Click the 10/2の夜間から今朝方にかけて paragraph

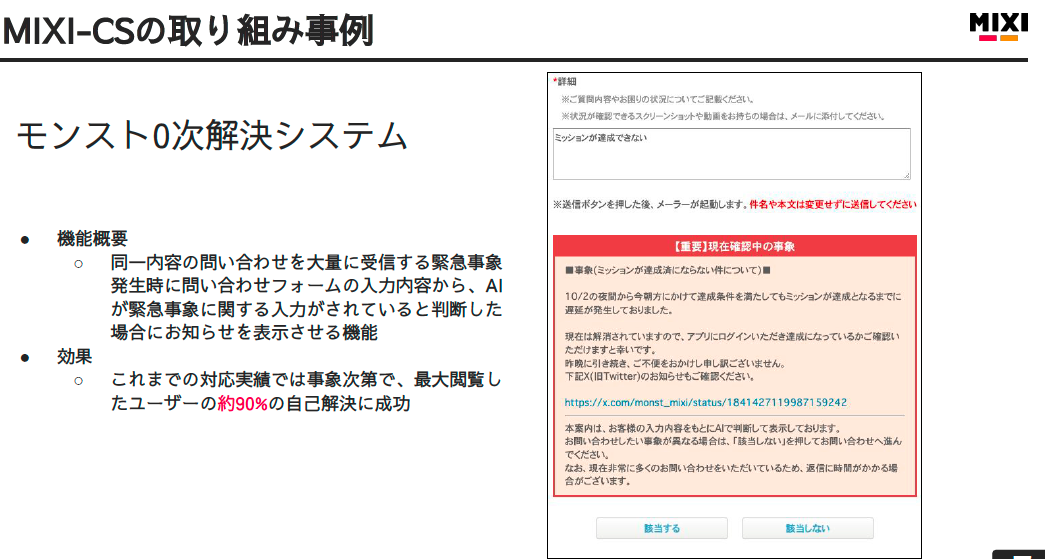coord(732,302)
